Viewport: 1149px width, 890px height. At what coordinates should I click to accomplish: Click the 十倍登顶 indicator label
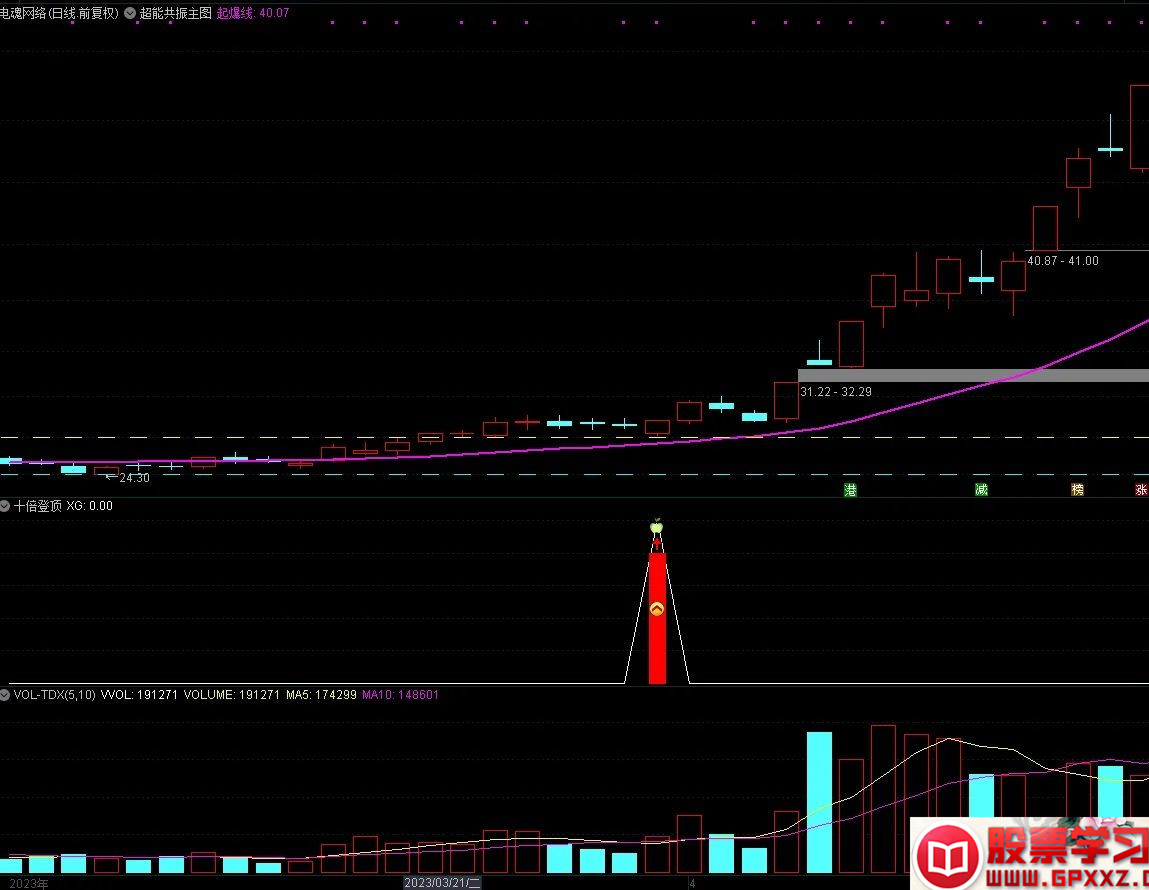point(37,506)
